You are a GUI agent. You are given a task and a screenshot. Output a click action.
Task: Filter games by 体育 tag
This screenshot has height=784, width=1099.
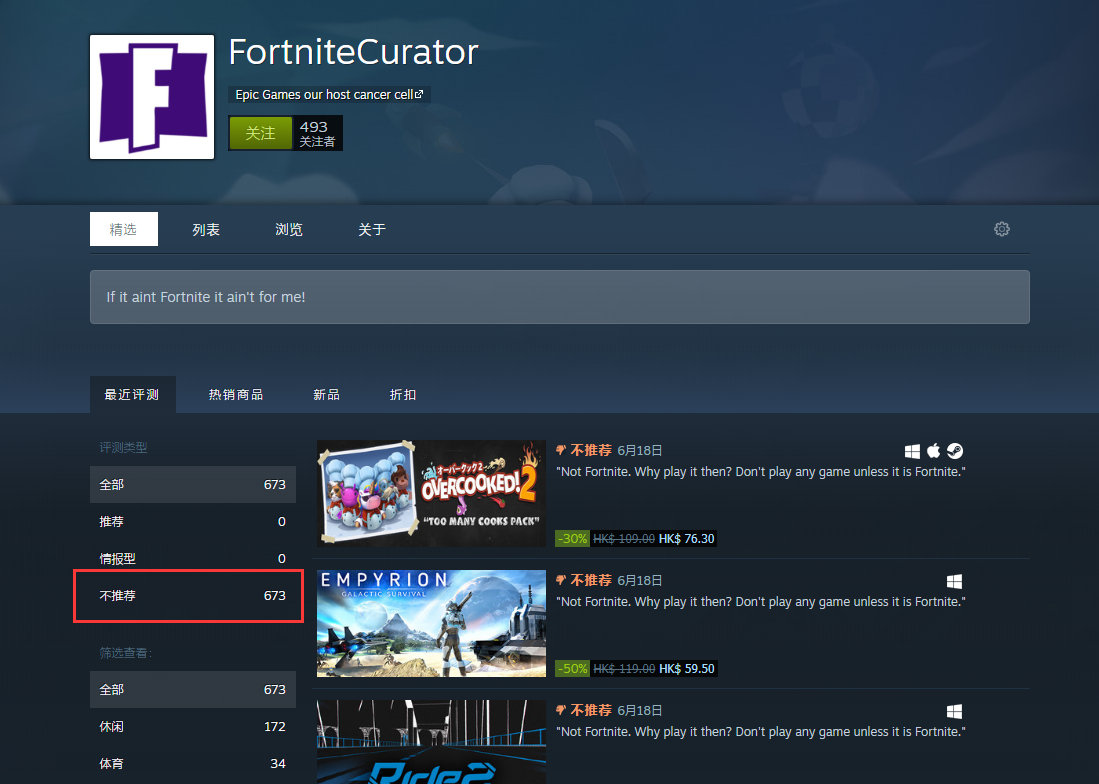[x=193, y=764]
